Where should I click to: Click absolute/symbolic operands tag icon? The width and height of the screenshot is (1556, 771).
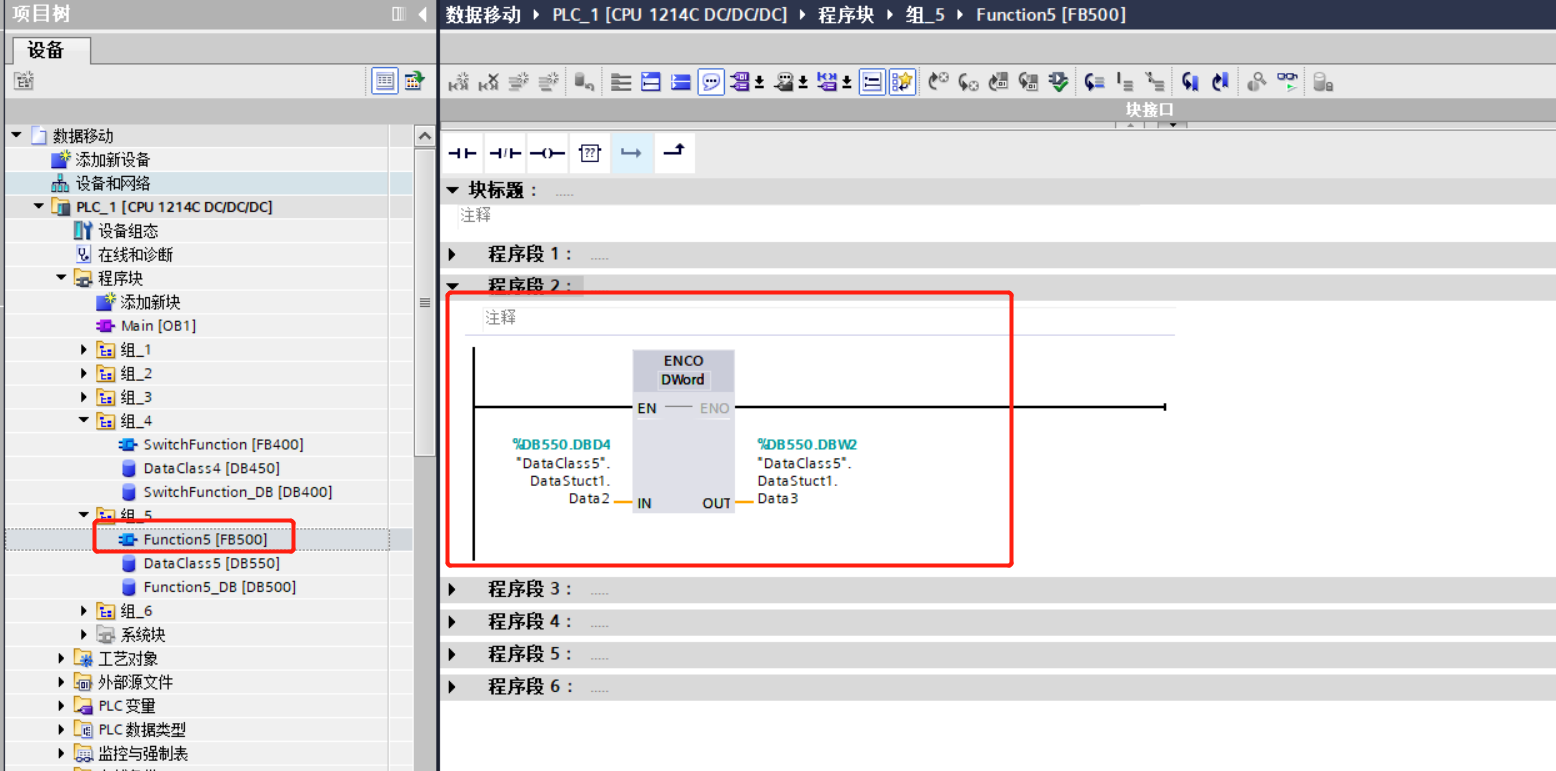(x=740, y=82)
